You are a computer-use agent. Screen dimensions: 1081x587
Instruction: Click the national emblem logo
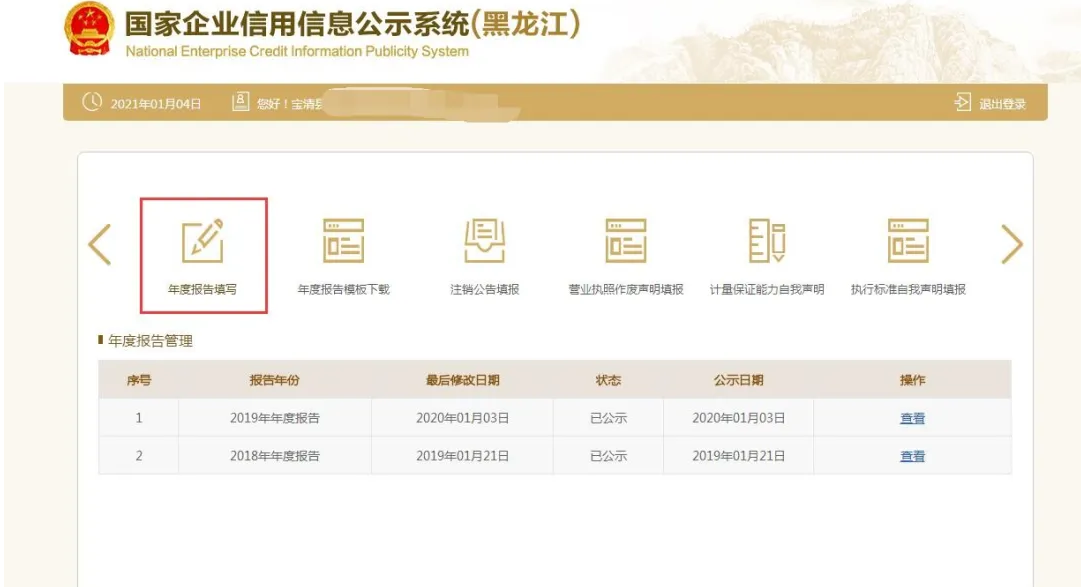tap(89, 29)
